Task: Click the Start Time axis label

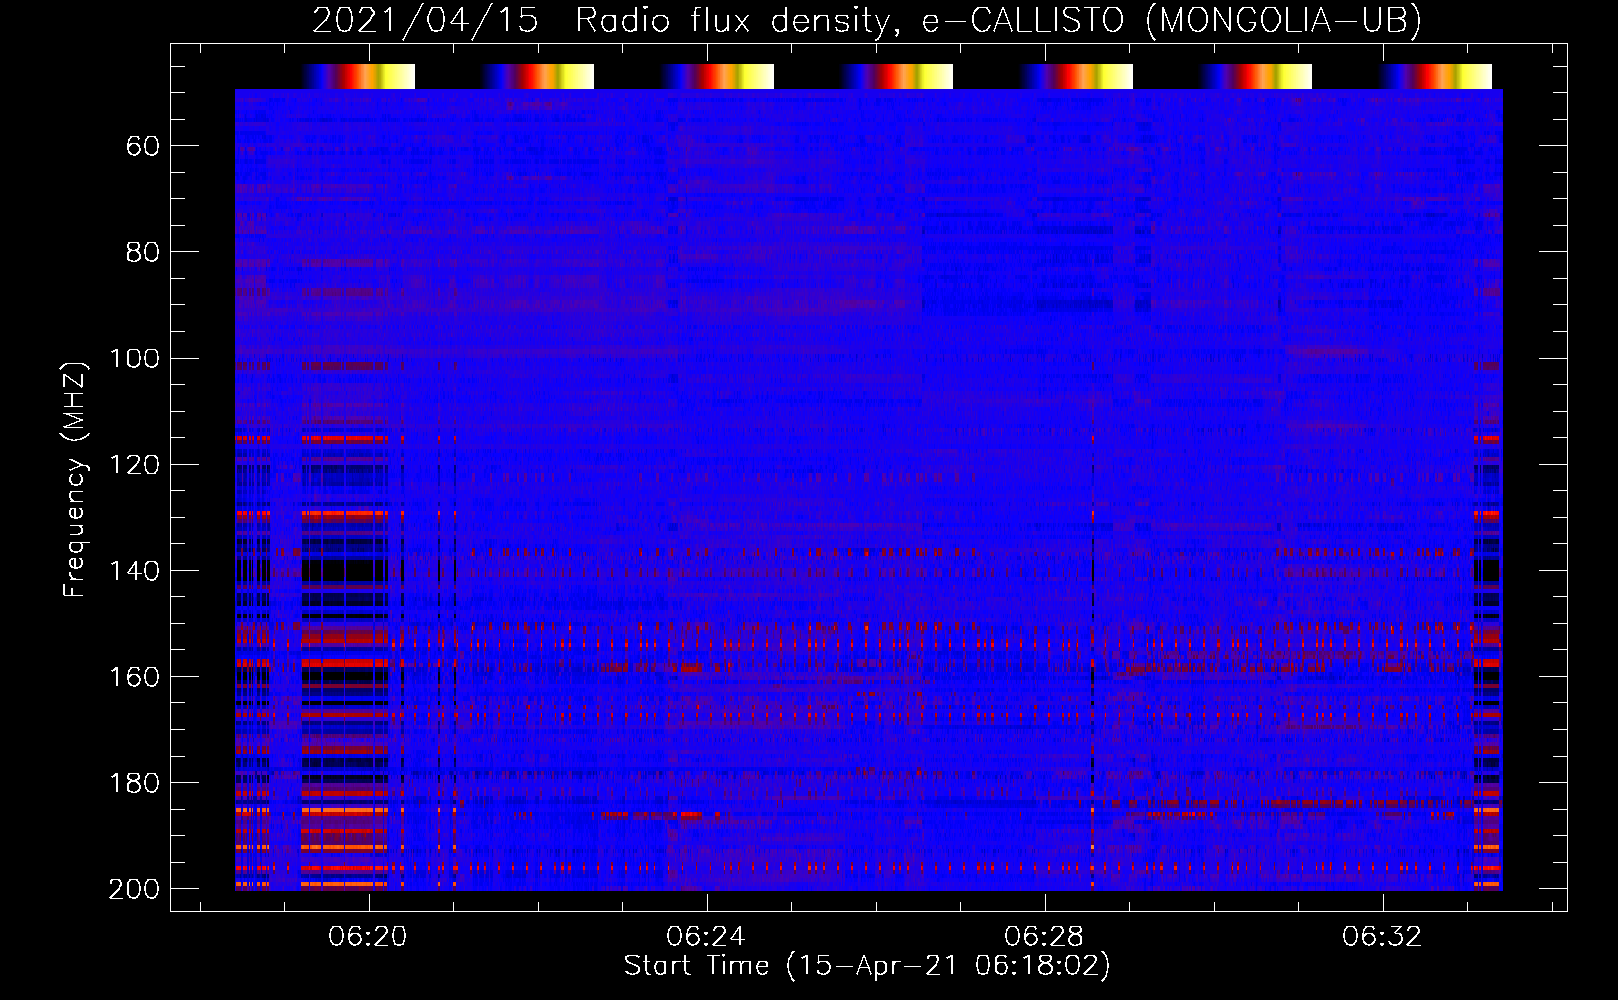Action: [867, 966]
